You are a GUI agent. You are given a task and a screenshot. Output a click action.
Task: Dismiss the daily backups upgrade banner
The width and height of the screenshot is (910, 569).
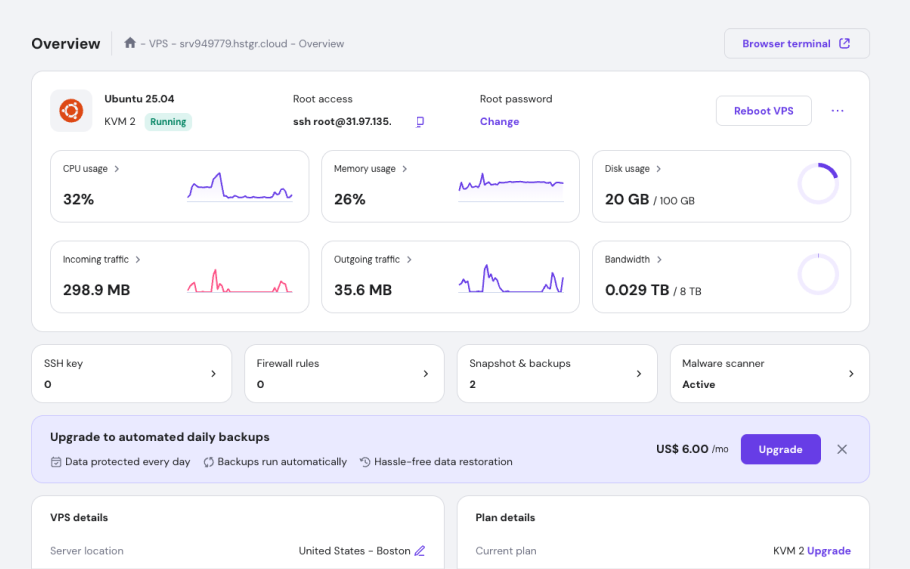pos(842,449)
